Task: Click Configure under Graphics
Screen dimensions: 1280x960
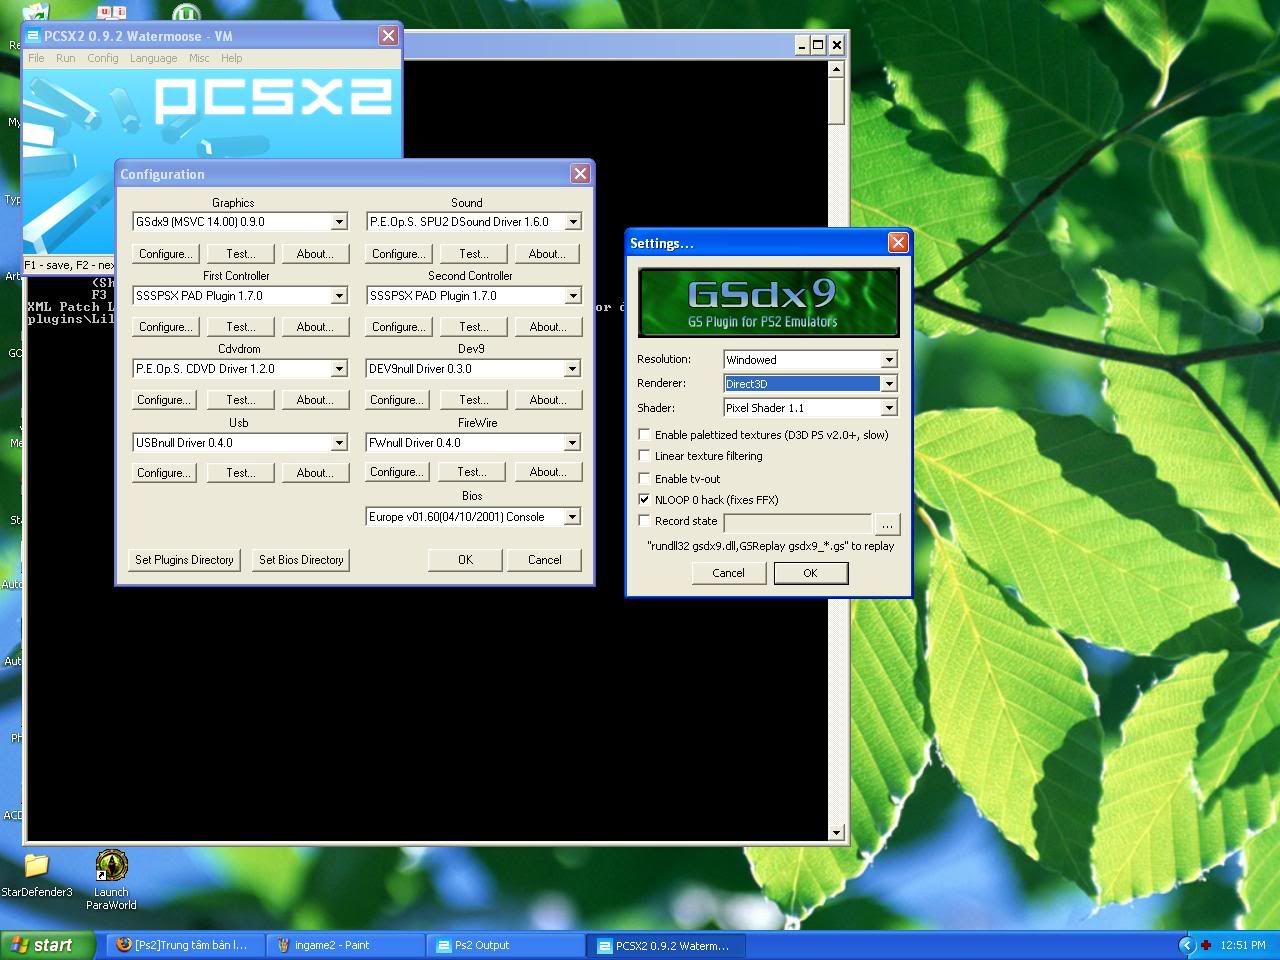Action: click(x=165, y=254)
